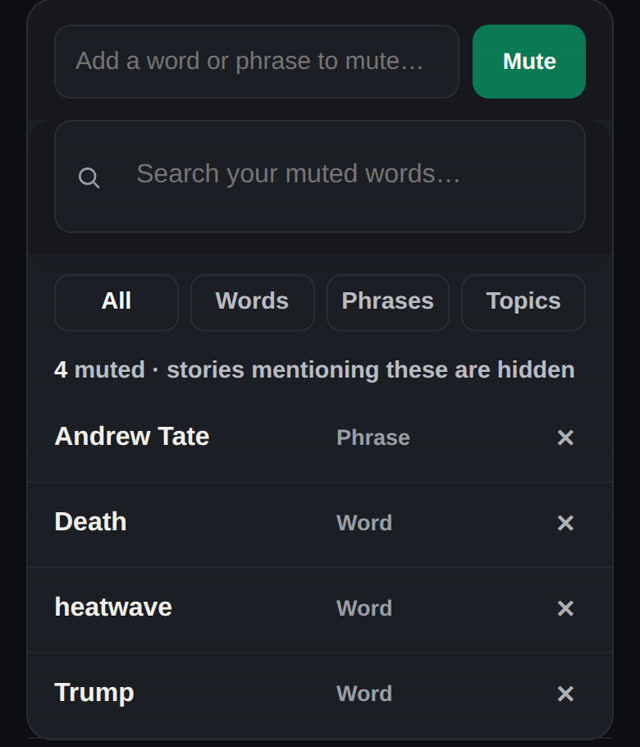Select the All filter tab
Viewport: 640px width, 747px height.
pyautogui.click(x=116, y=302)
